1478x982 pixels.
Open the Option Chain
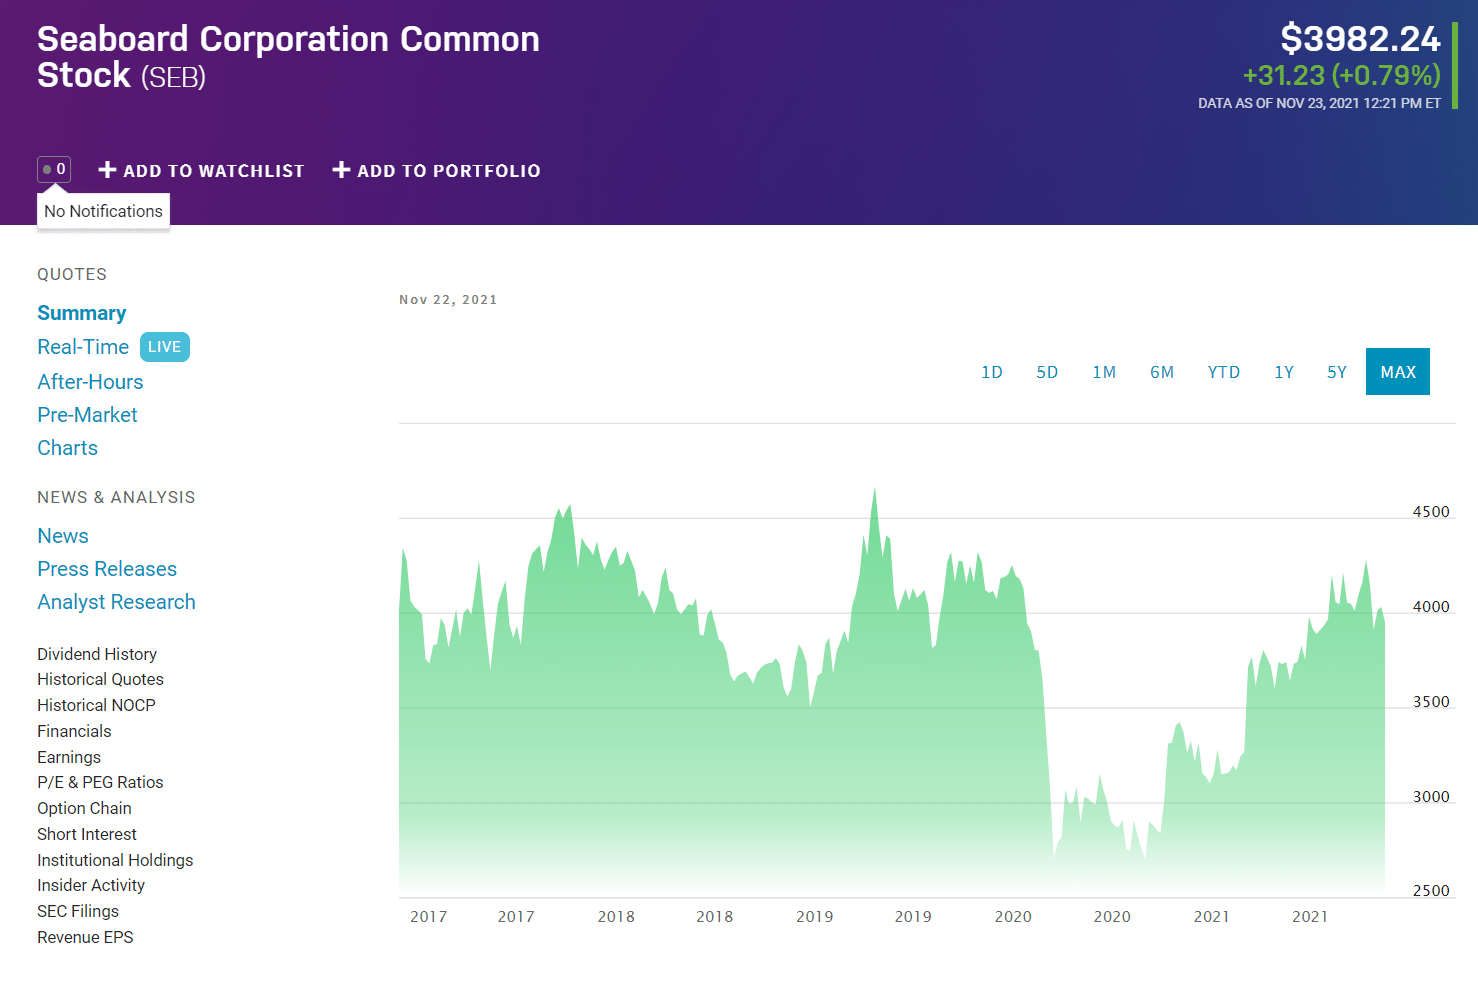click(84, 808)
